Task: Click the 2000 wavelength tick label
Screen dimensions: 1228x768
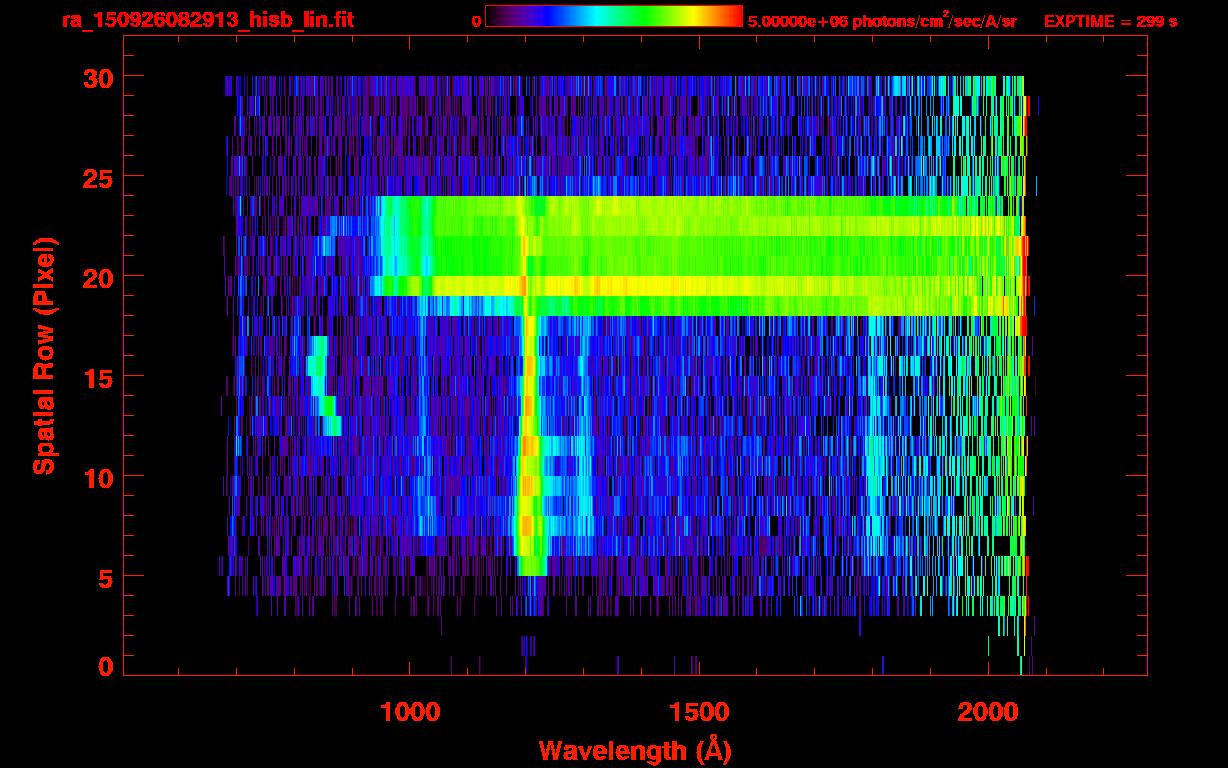Action: tap(987, 712)
